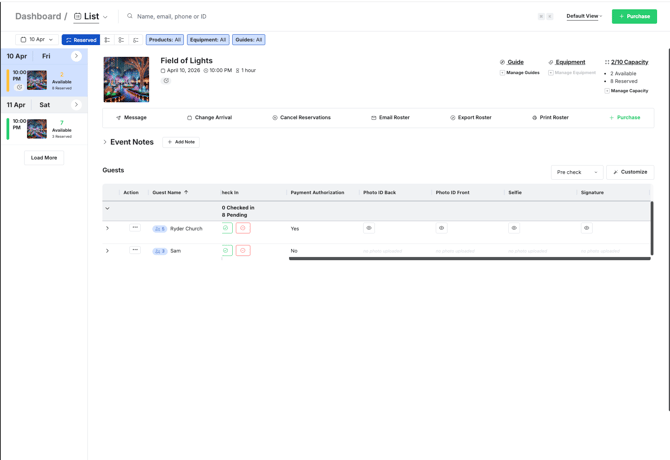The height and width of the screenshot is (460, 670).
Task: Click Add Note button
Action: pos(181,142)
